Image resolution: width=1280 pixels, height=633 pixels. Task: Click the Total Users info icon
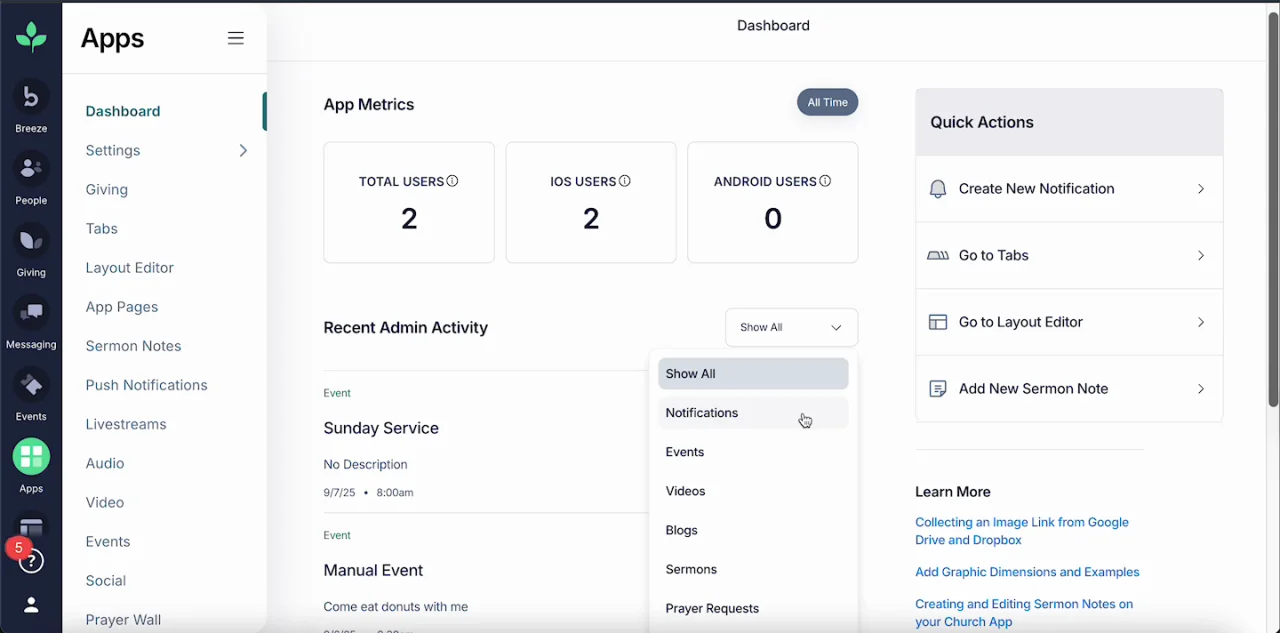point(452,181)
